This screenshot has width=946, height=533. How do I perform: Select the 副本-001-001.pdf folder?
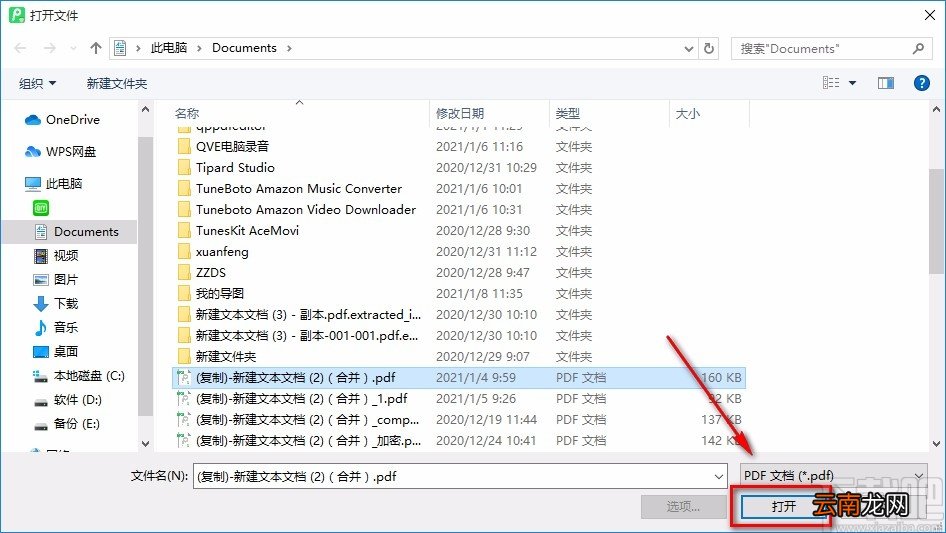pyautogui.click(x=459, y=336)
